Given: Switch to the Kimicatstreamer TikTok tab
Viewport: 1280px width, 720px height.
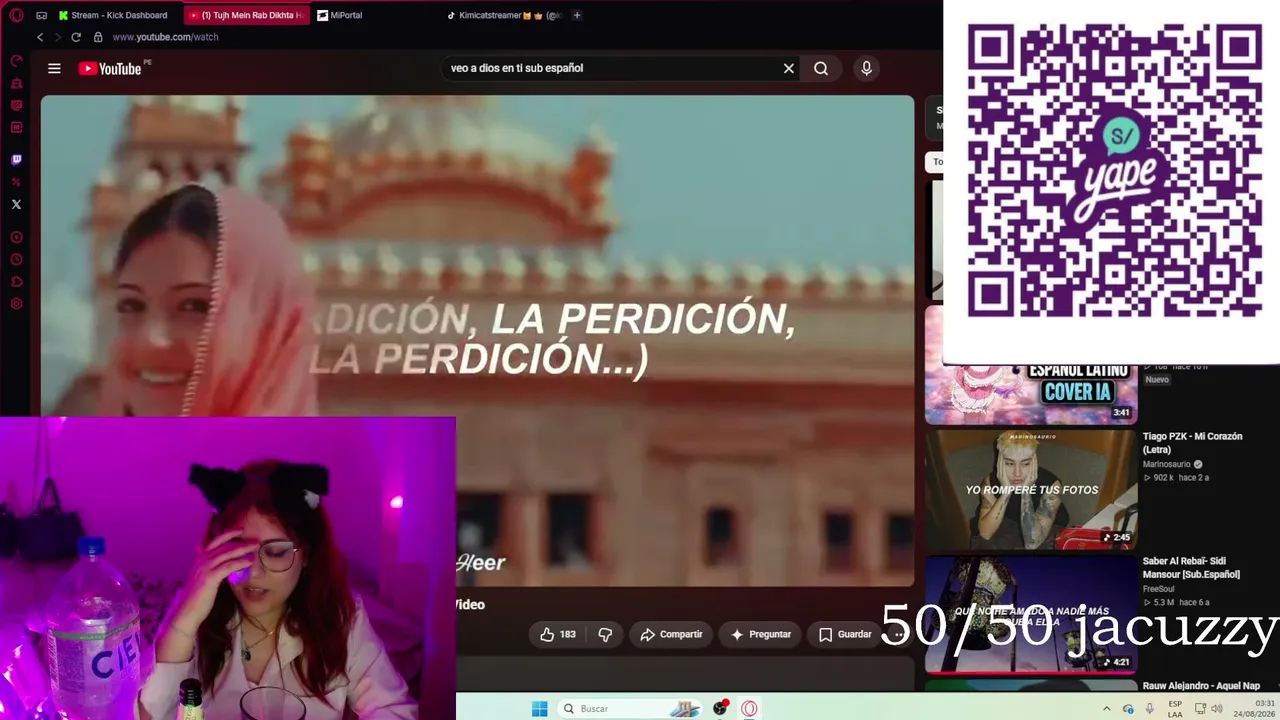Looking at the screenshot, I should [x=504, y=15].
